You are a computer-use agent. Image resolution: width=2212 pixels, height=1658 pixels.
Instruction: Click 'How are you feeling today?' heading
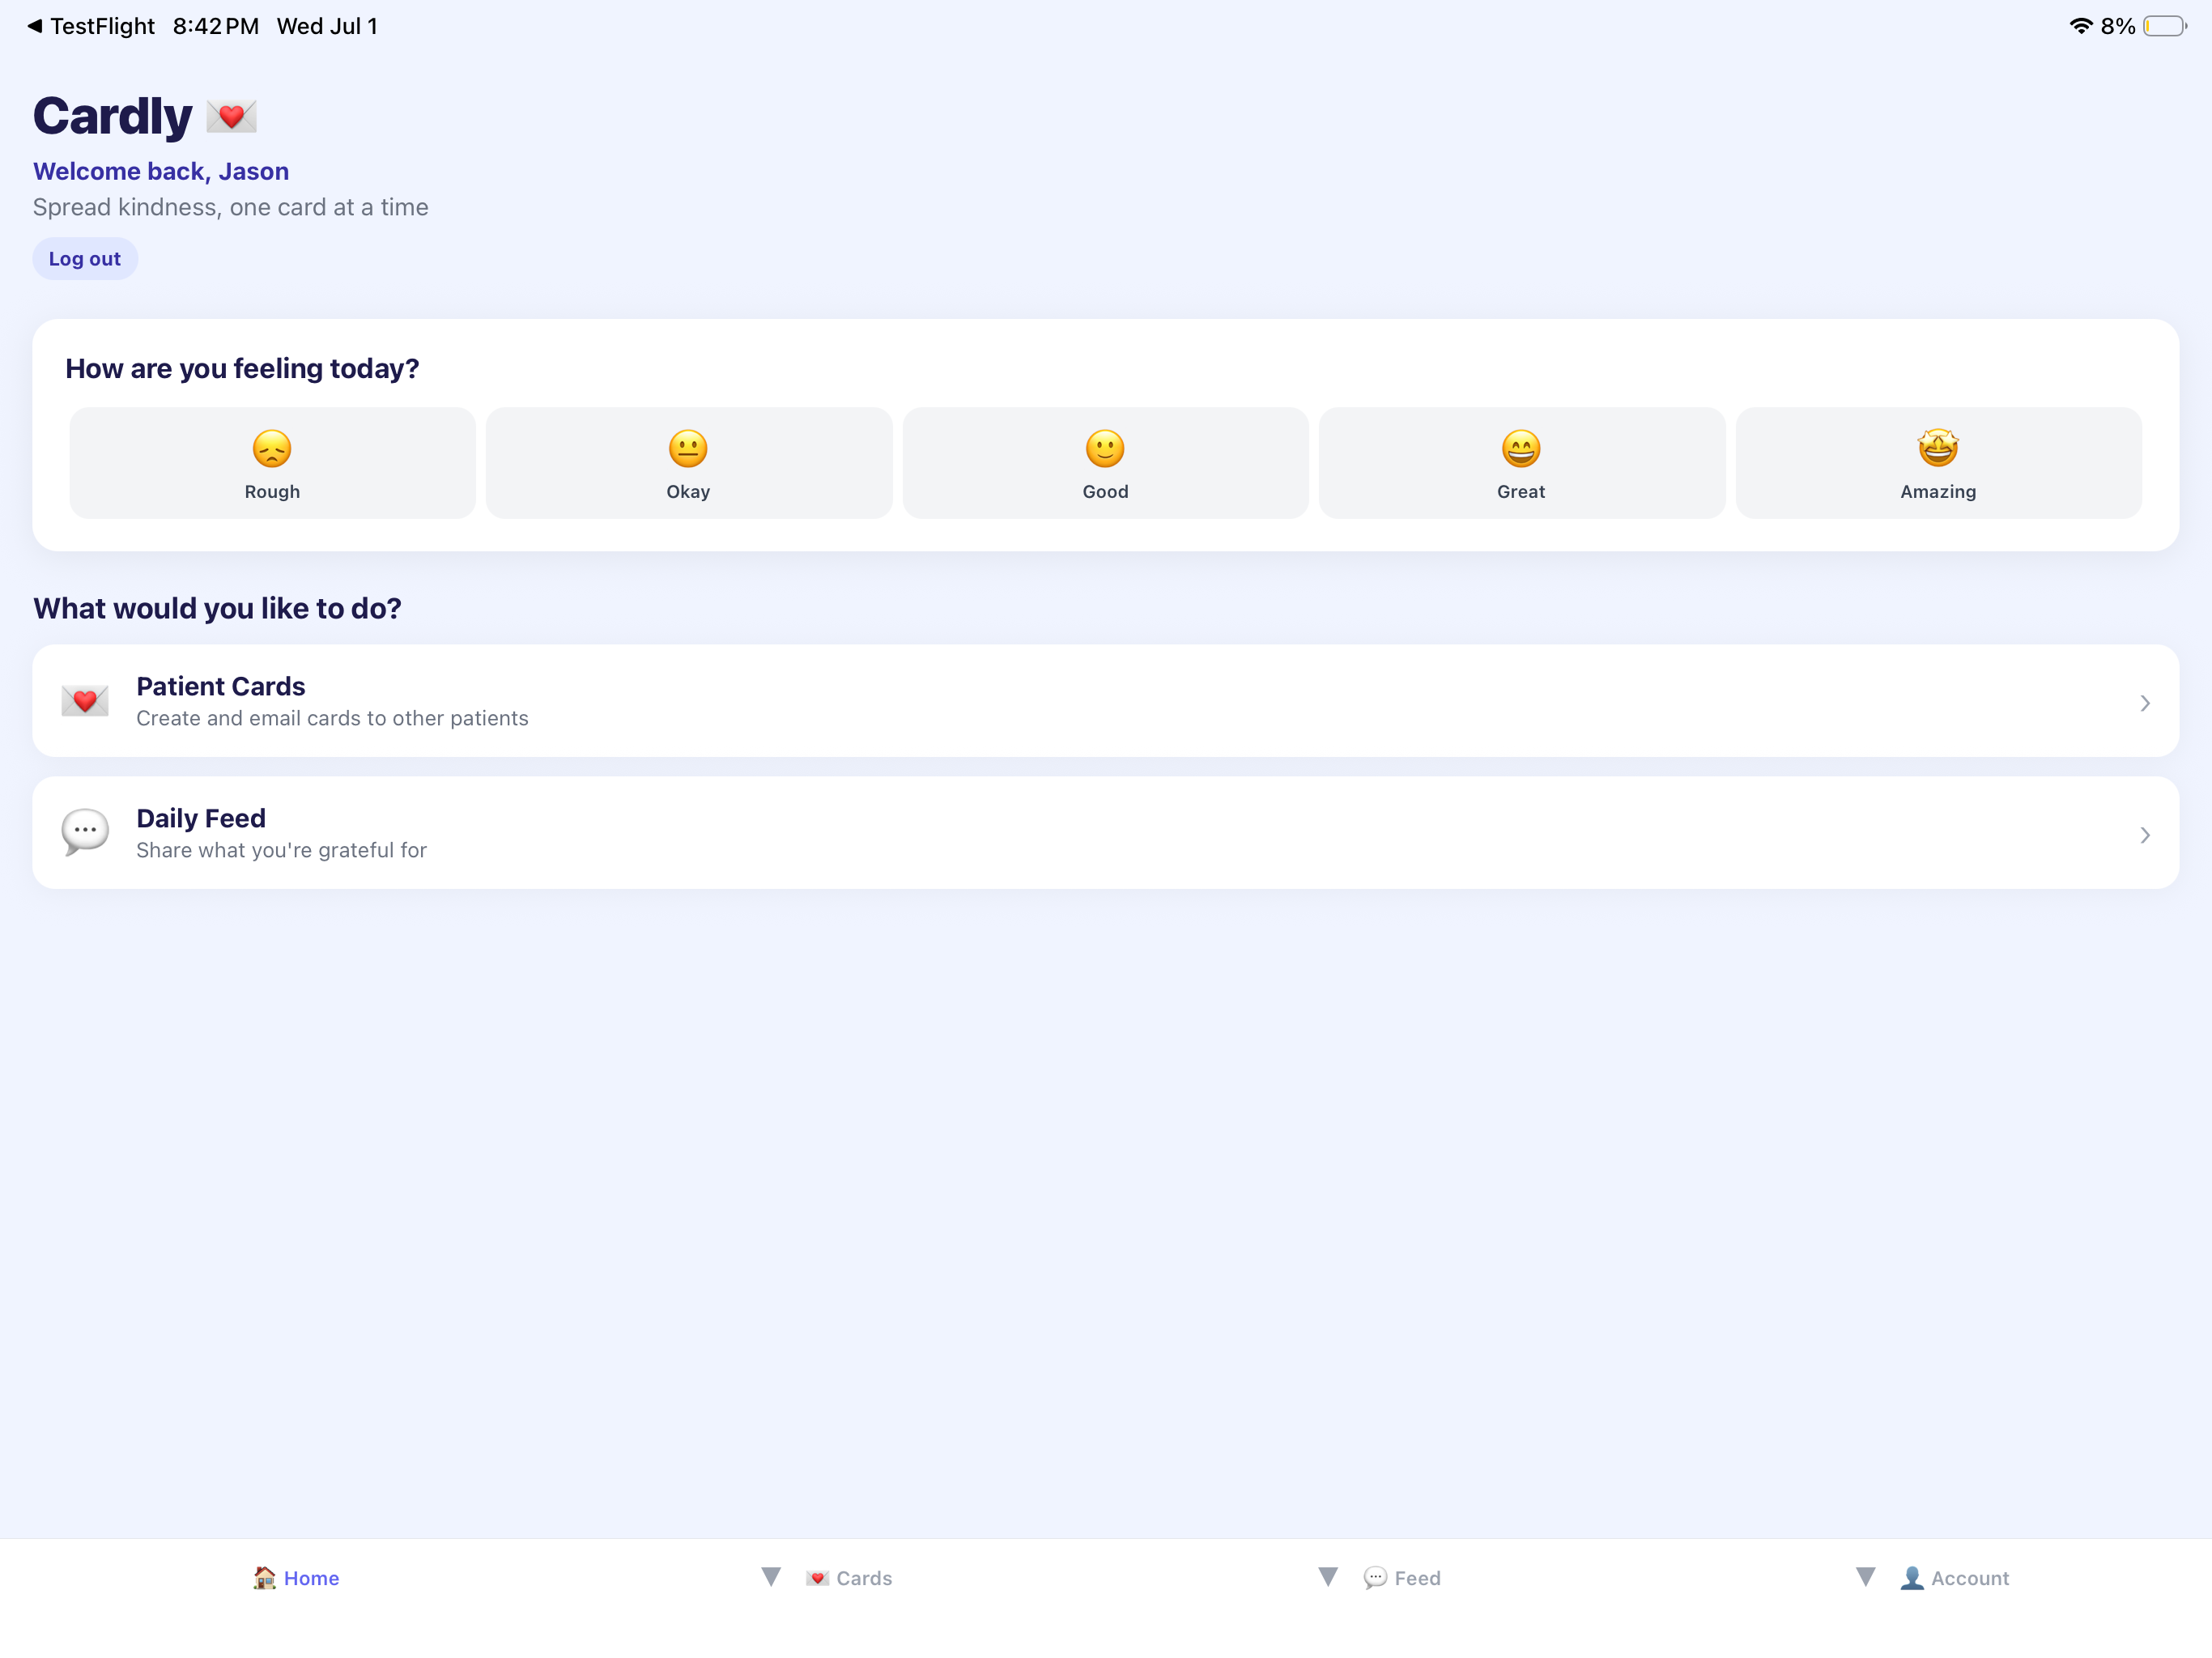point(242,369)
